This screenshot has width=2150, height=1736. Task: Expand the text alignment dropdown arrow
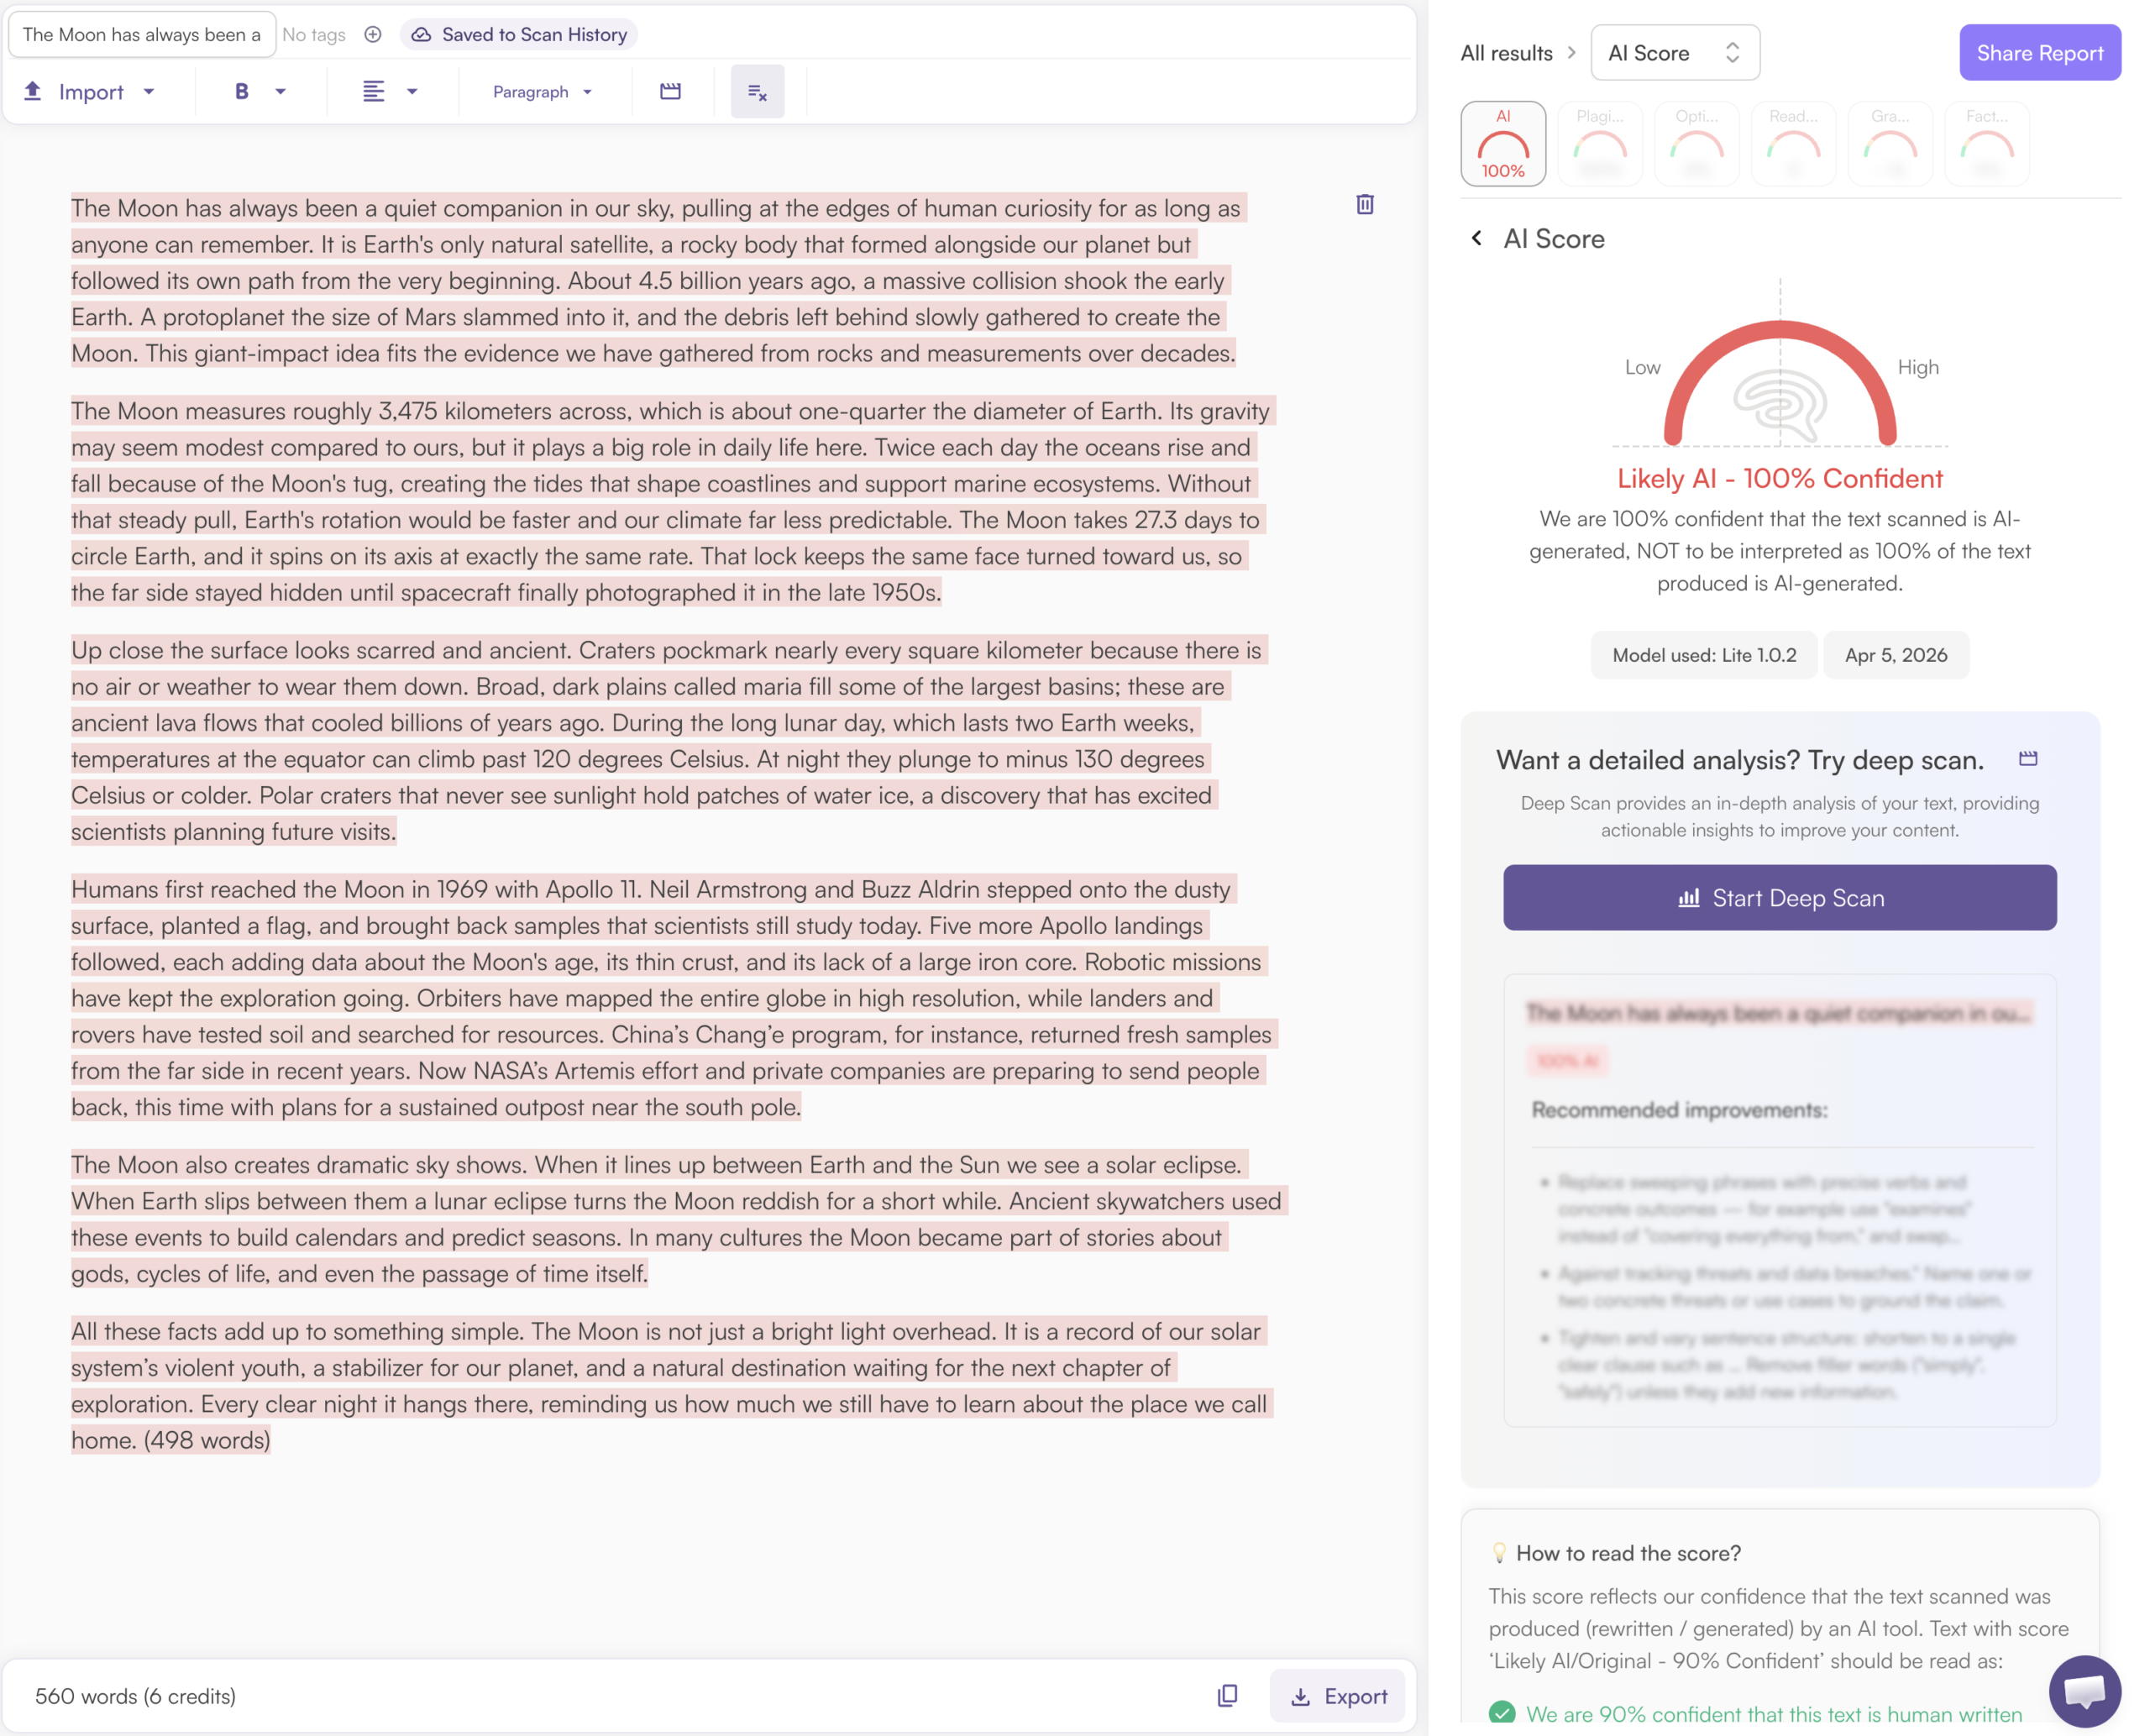coord(412,92)
